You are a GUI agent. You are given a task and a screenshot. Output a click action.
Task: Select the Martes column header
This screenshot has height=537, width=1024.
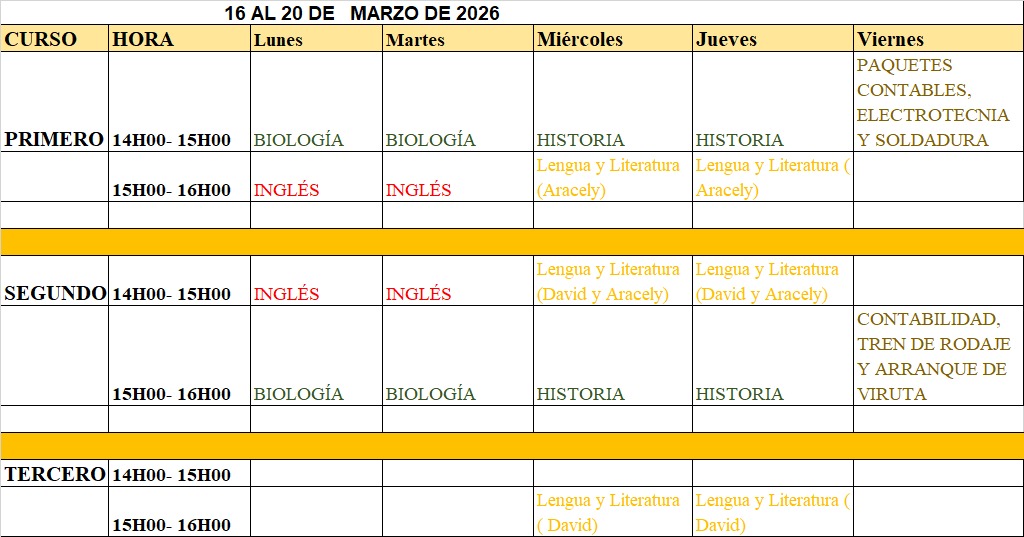tap(415, 40)
